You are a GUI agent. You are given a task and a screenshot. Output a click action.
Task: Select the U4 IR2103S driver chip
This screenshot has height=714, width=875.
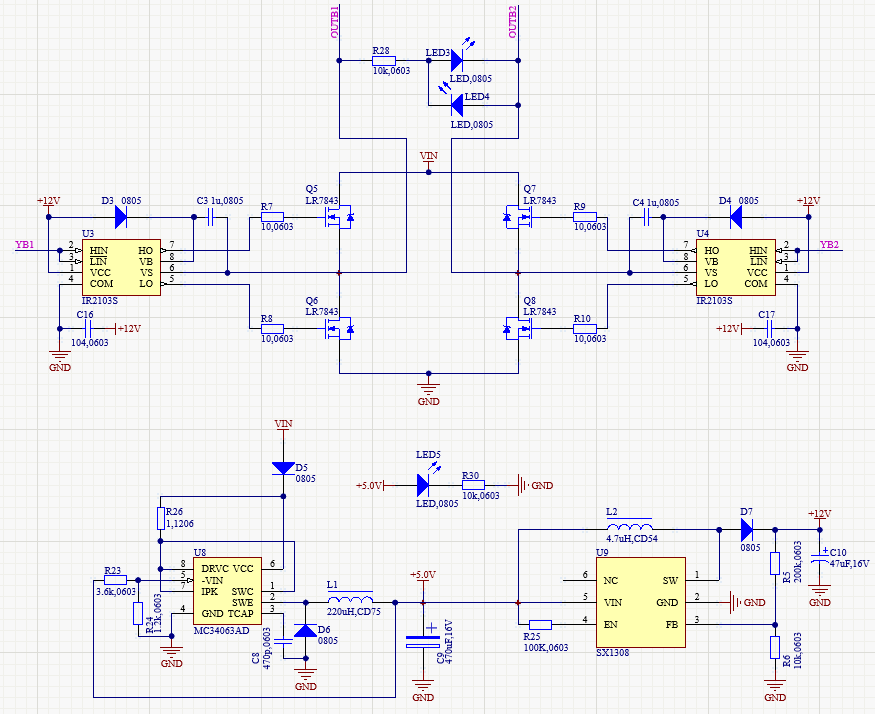[x=735, y=267]
